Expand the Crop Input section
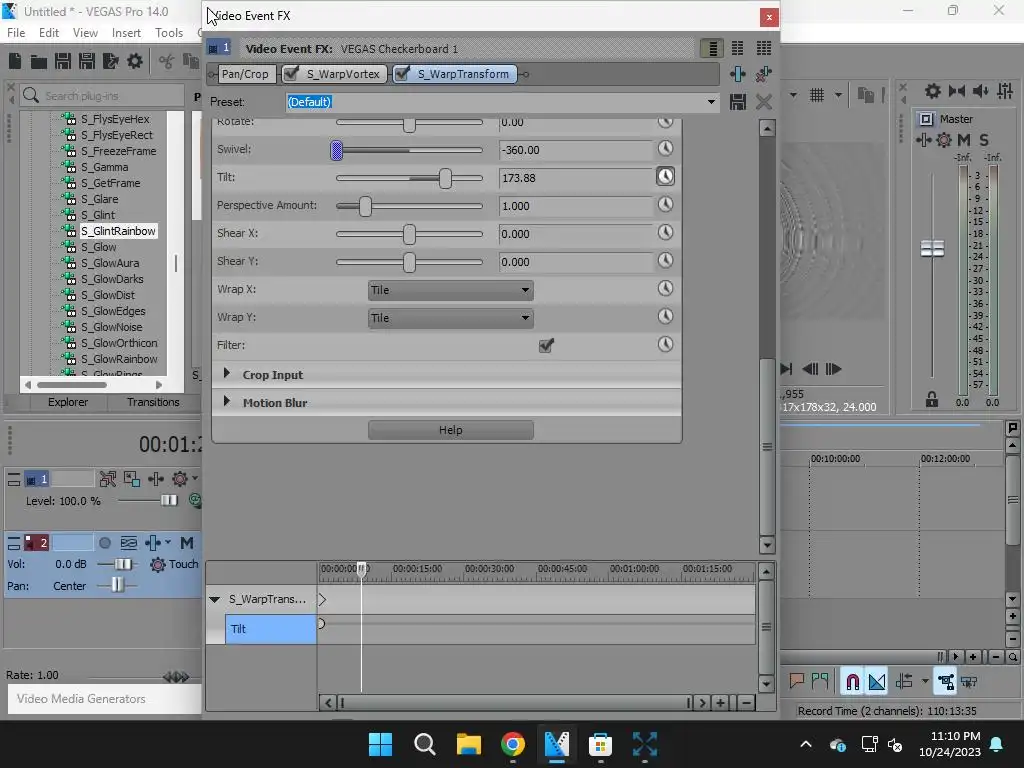Viewport: 1024px width, 768px height. [x=227, y=374]
